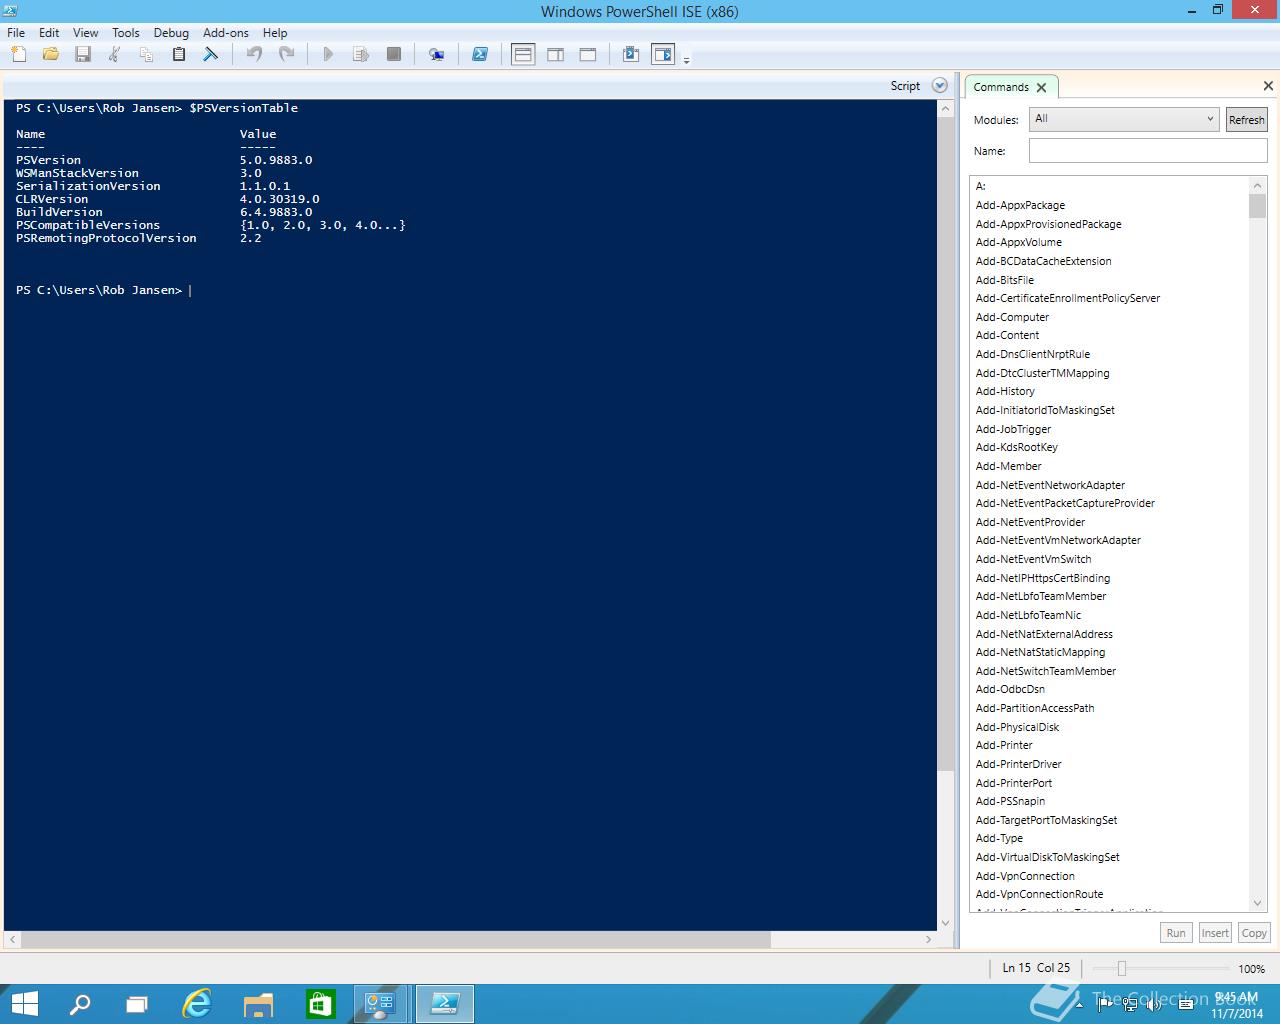Viewport: 1280px width, 1024px height.
Task: Run the script with the green play icon
Action: point(328,55)
